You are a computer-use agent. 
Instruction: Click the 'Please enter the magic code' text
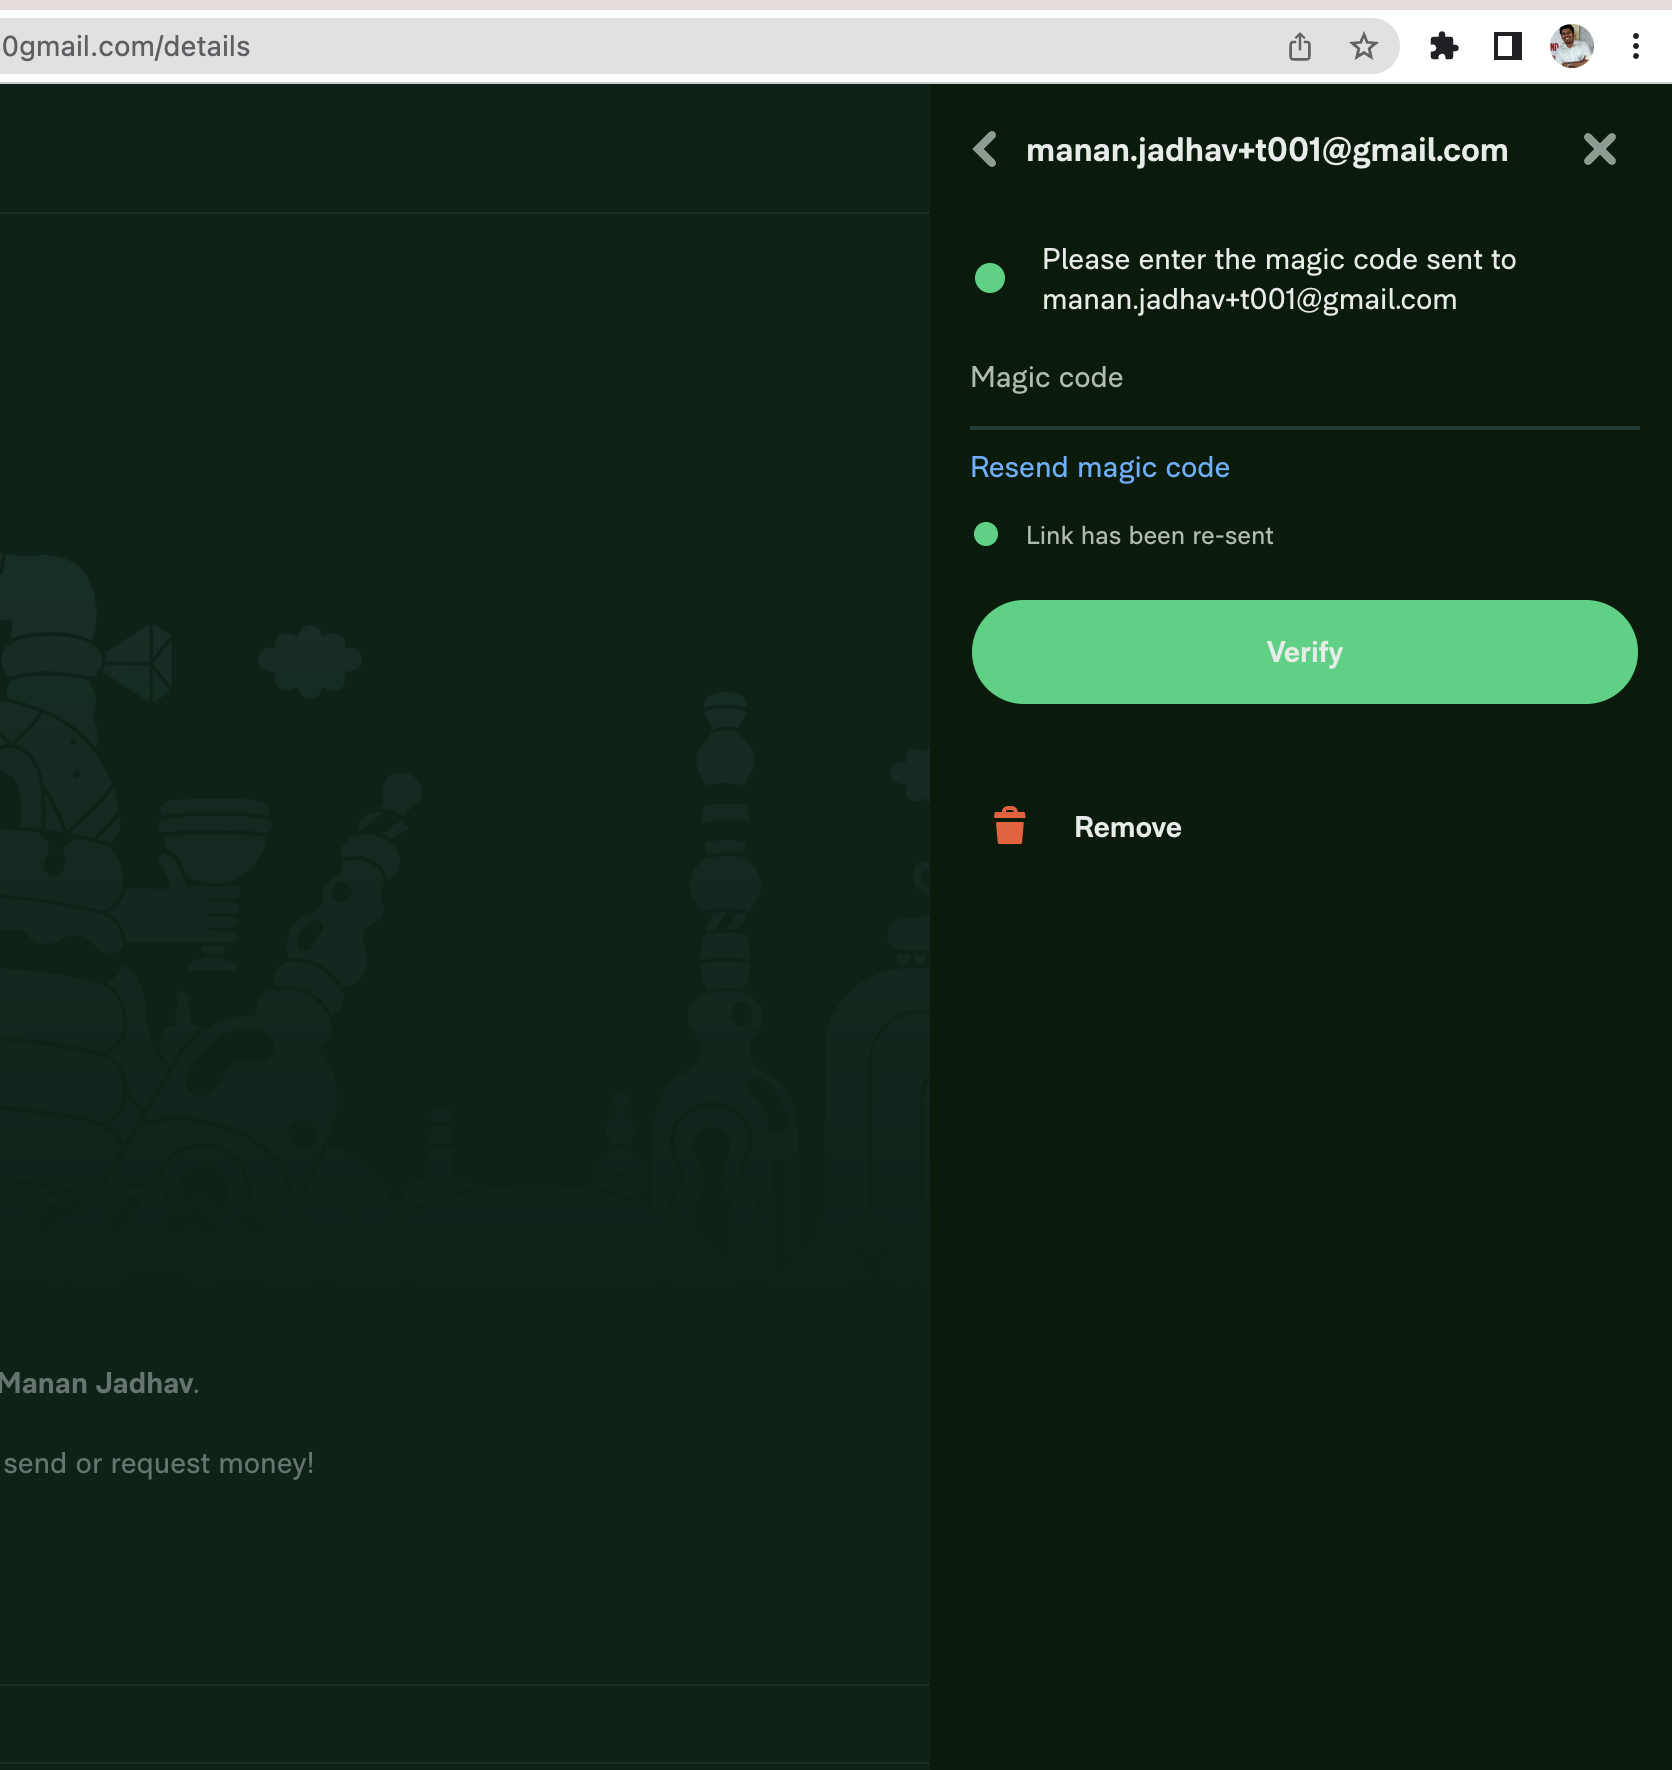point(1279,279)
